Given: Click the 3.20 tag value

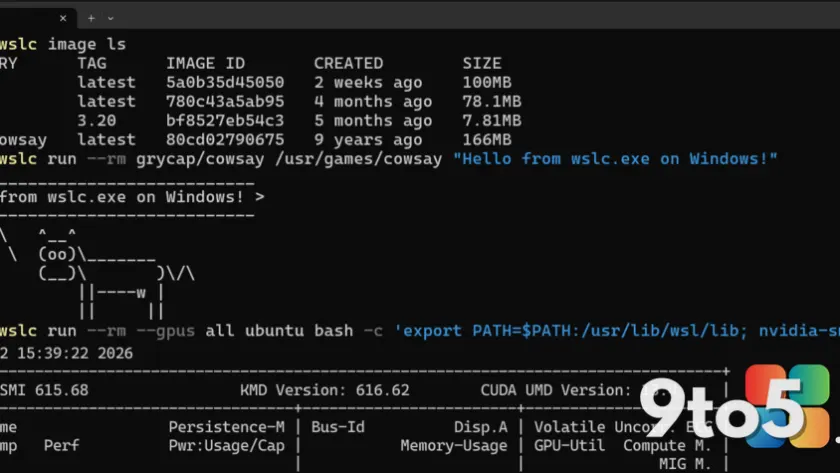Looking at the screenshot, I should (96, 121).
